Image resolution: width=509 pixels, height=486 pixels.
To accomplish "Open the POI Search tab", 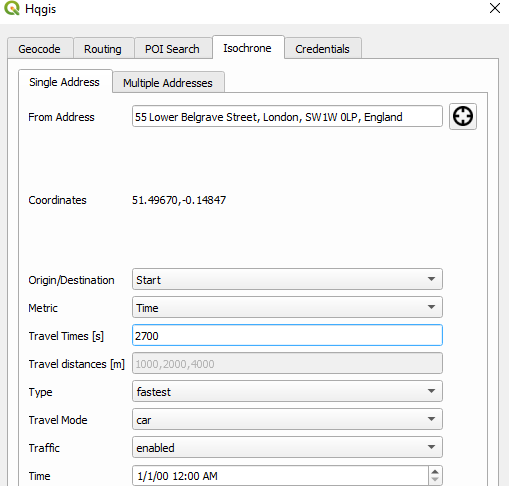I will point(172,49).
